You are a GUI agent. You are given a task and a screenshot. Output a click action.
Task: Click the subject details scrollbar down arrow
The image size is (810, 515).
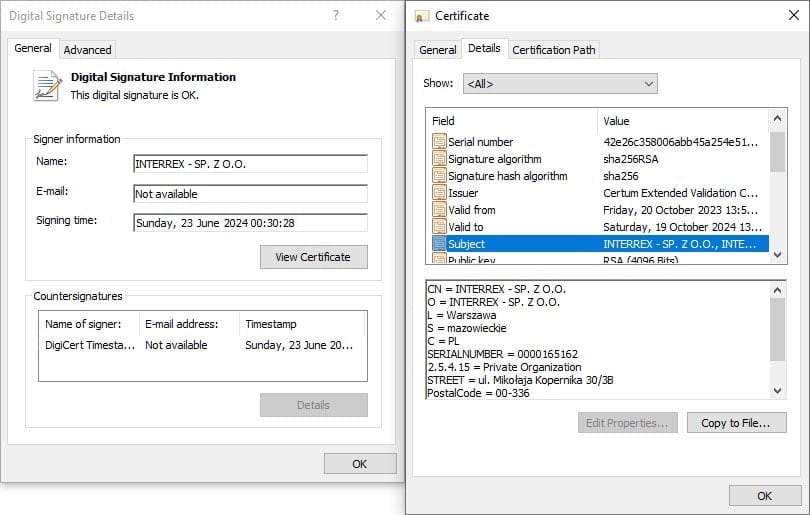777,391
